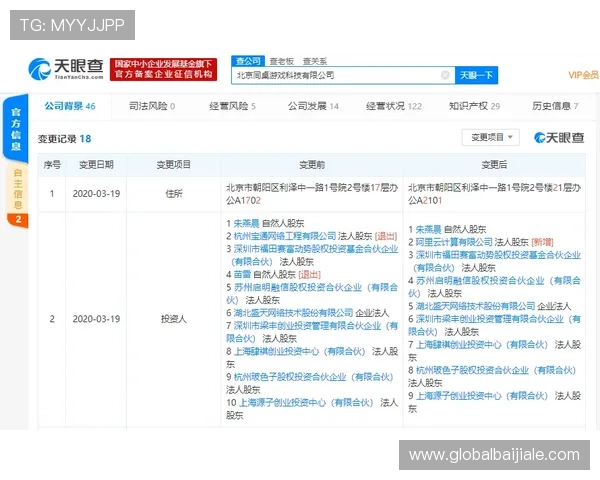The width and height of the screenshot is (600, 480).
Task: Click the red 官方备案企业征信机构 banner
Action: [x=163, y=69]
